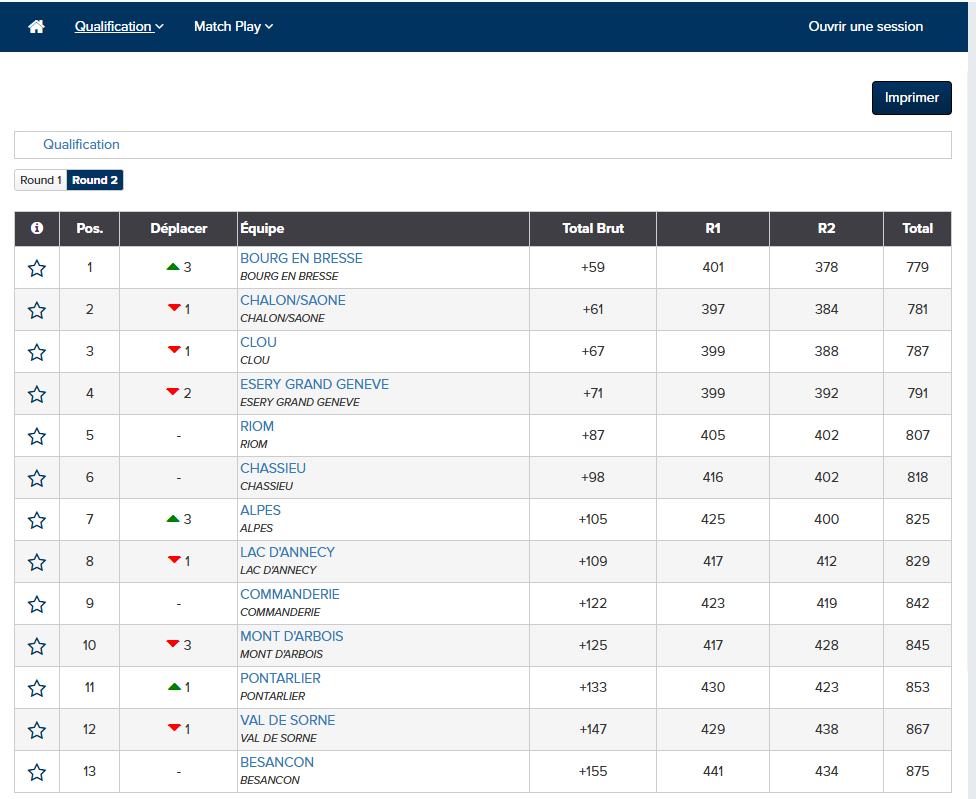
Task: Star the BOURG EN BRESSE team
Action: click(x=37, y=268)
